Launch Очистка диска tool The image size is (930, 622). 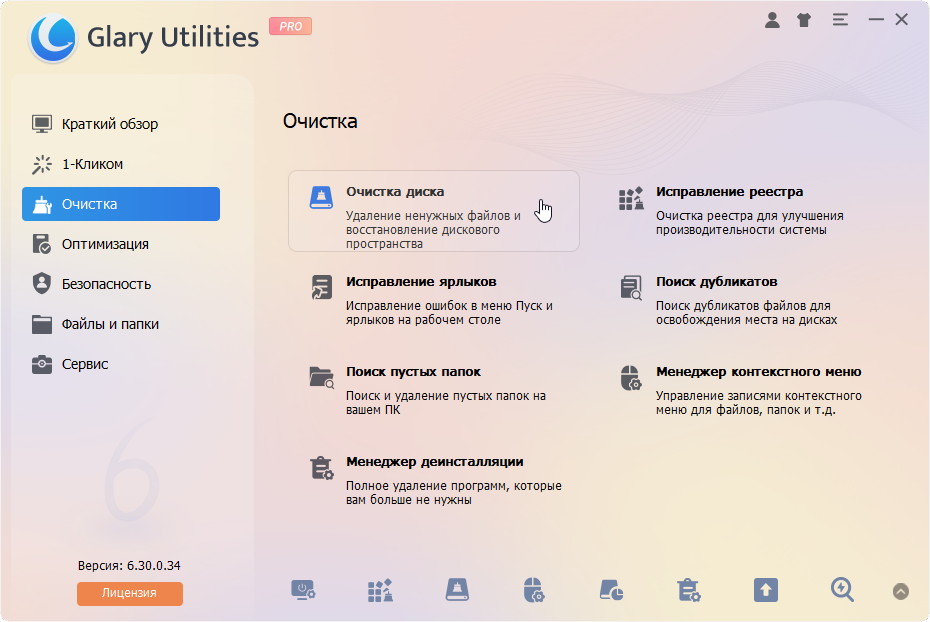coord(434,211)
